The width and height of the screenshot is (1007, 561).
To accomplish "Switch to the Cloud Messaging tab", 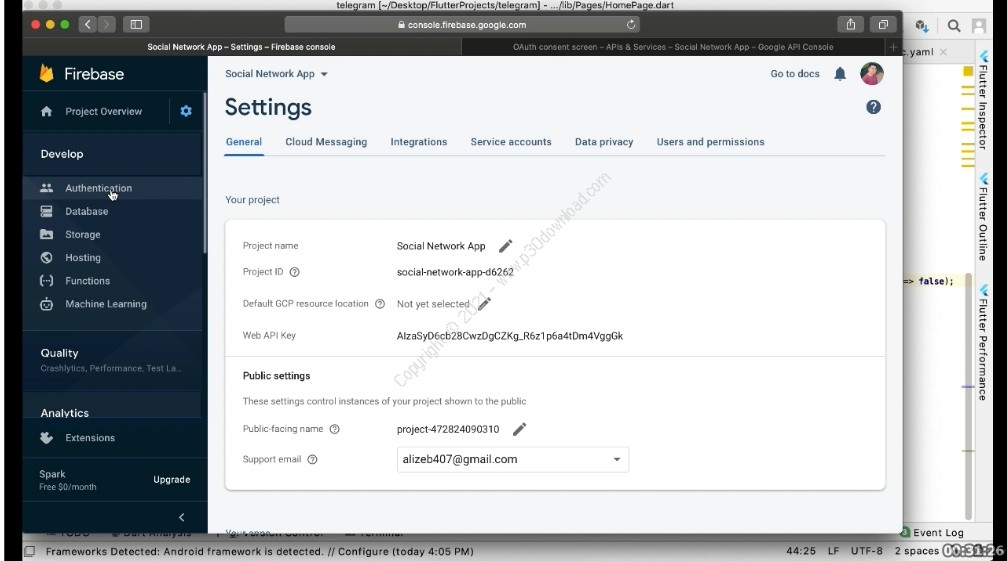I will pyautogui.click(x=326, y=142).
